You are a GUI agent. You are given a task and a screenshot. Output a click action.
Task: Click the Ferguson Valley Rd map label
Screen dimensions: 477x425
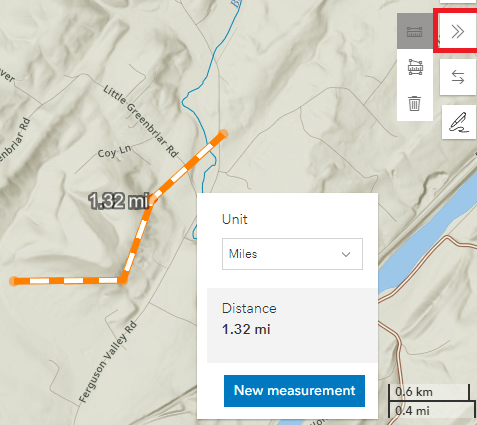click(107, 361)
